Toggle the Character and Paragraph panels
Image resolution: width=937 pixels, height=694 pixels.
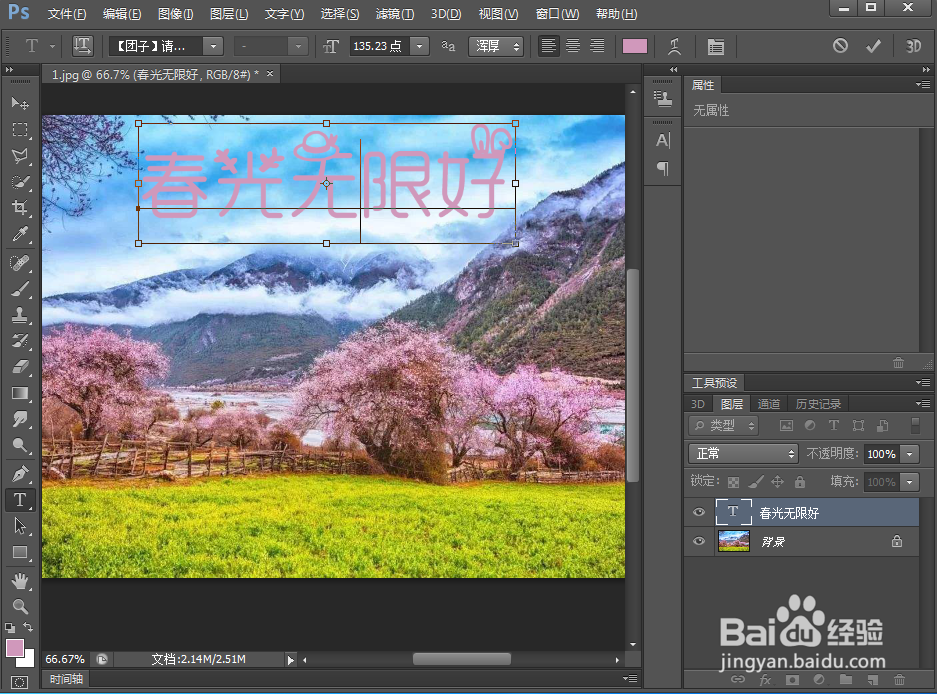(x=715, y=46)
